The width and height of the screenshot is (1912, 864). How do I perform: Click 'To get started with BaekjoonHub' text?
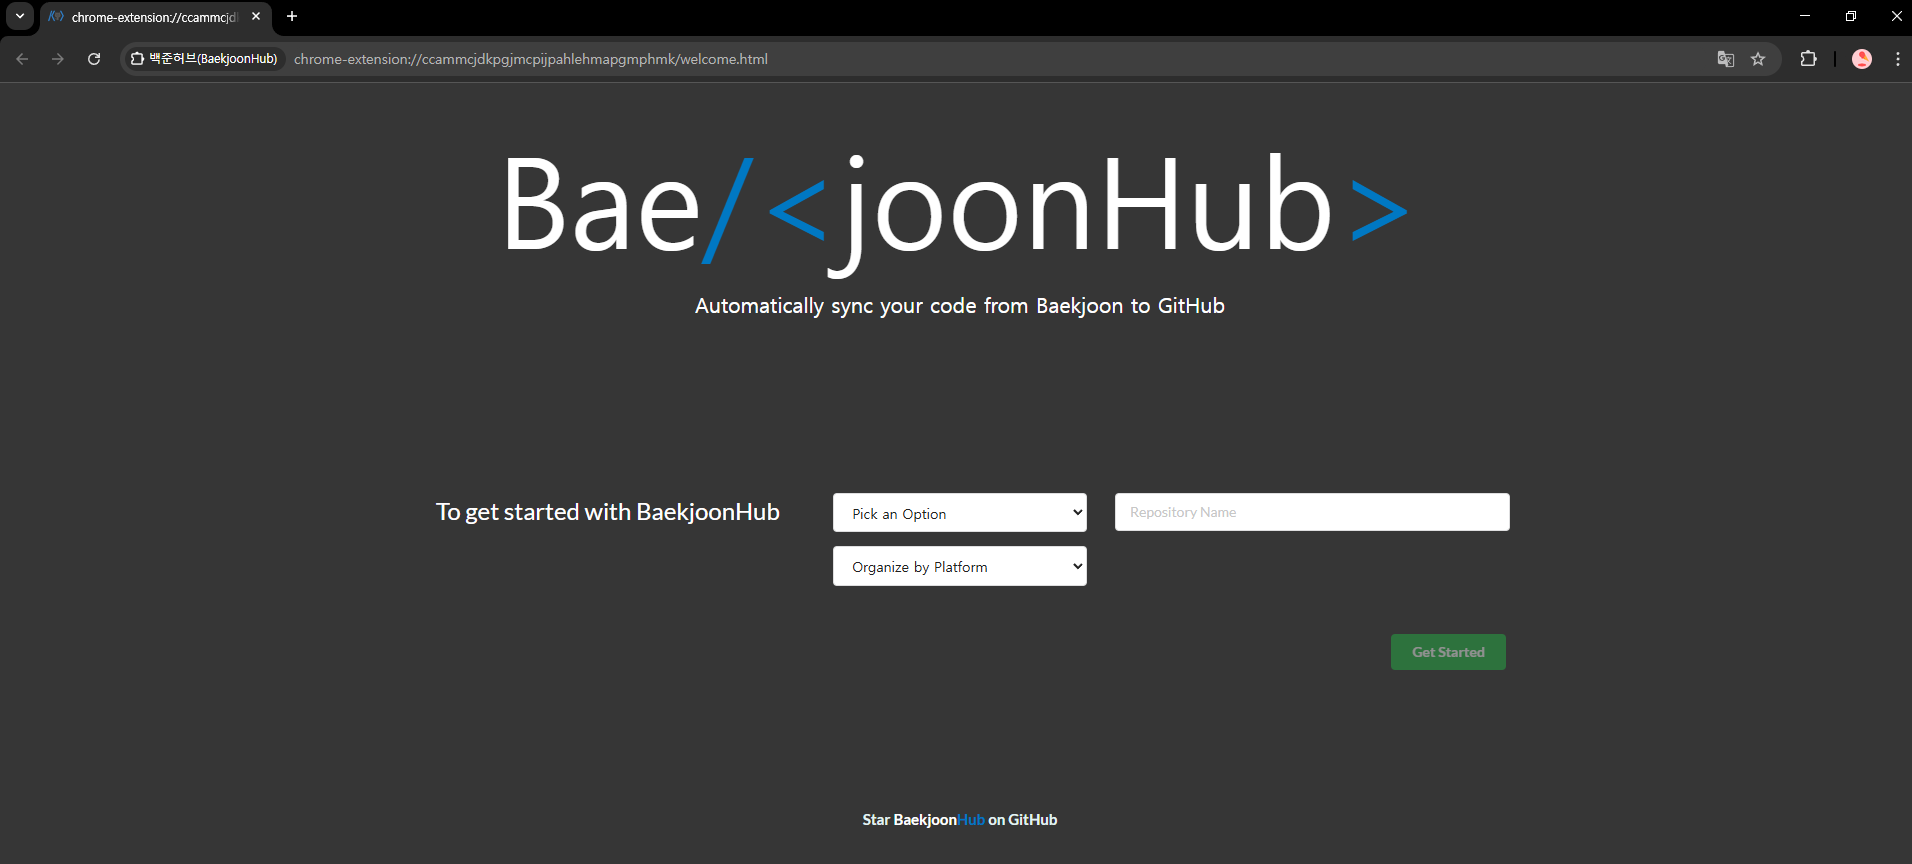point(608,512)
